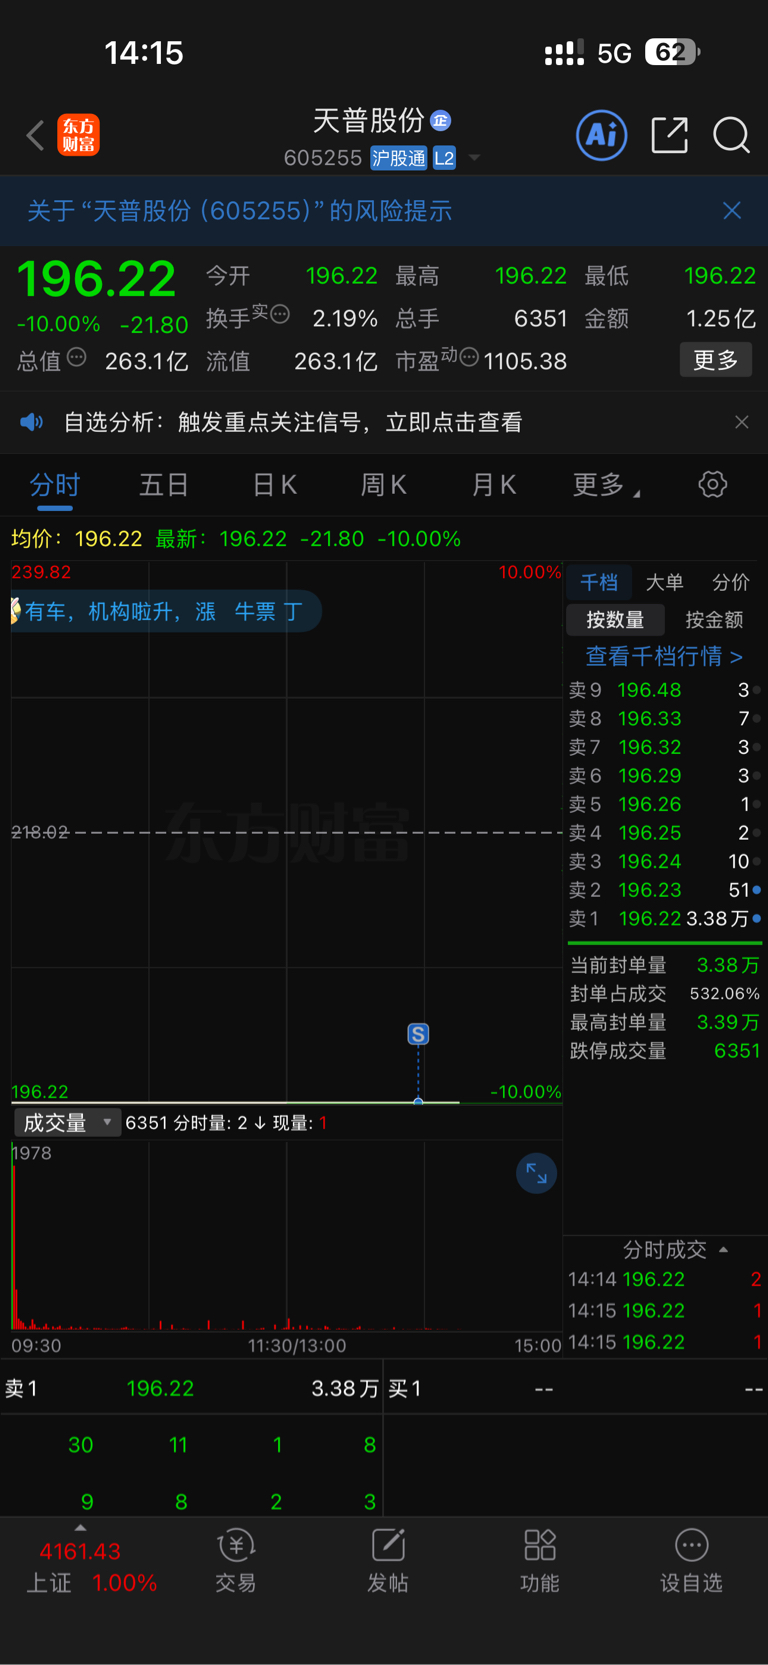768x1665 pixels.
Task: Open the 风险提示 notice link
Action: (240, 210)
